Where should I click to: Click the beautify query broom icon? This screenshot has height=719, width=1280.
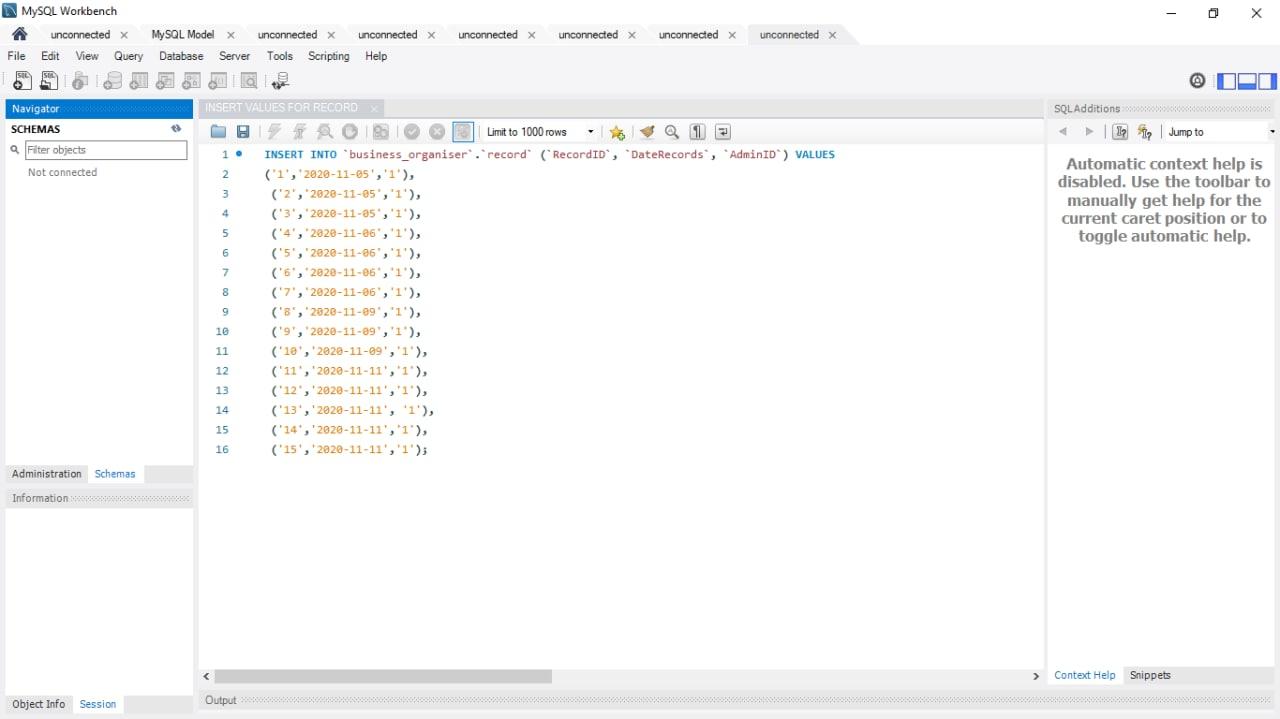[647, 131]
